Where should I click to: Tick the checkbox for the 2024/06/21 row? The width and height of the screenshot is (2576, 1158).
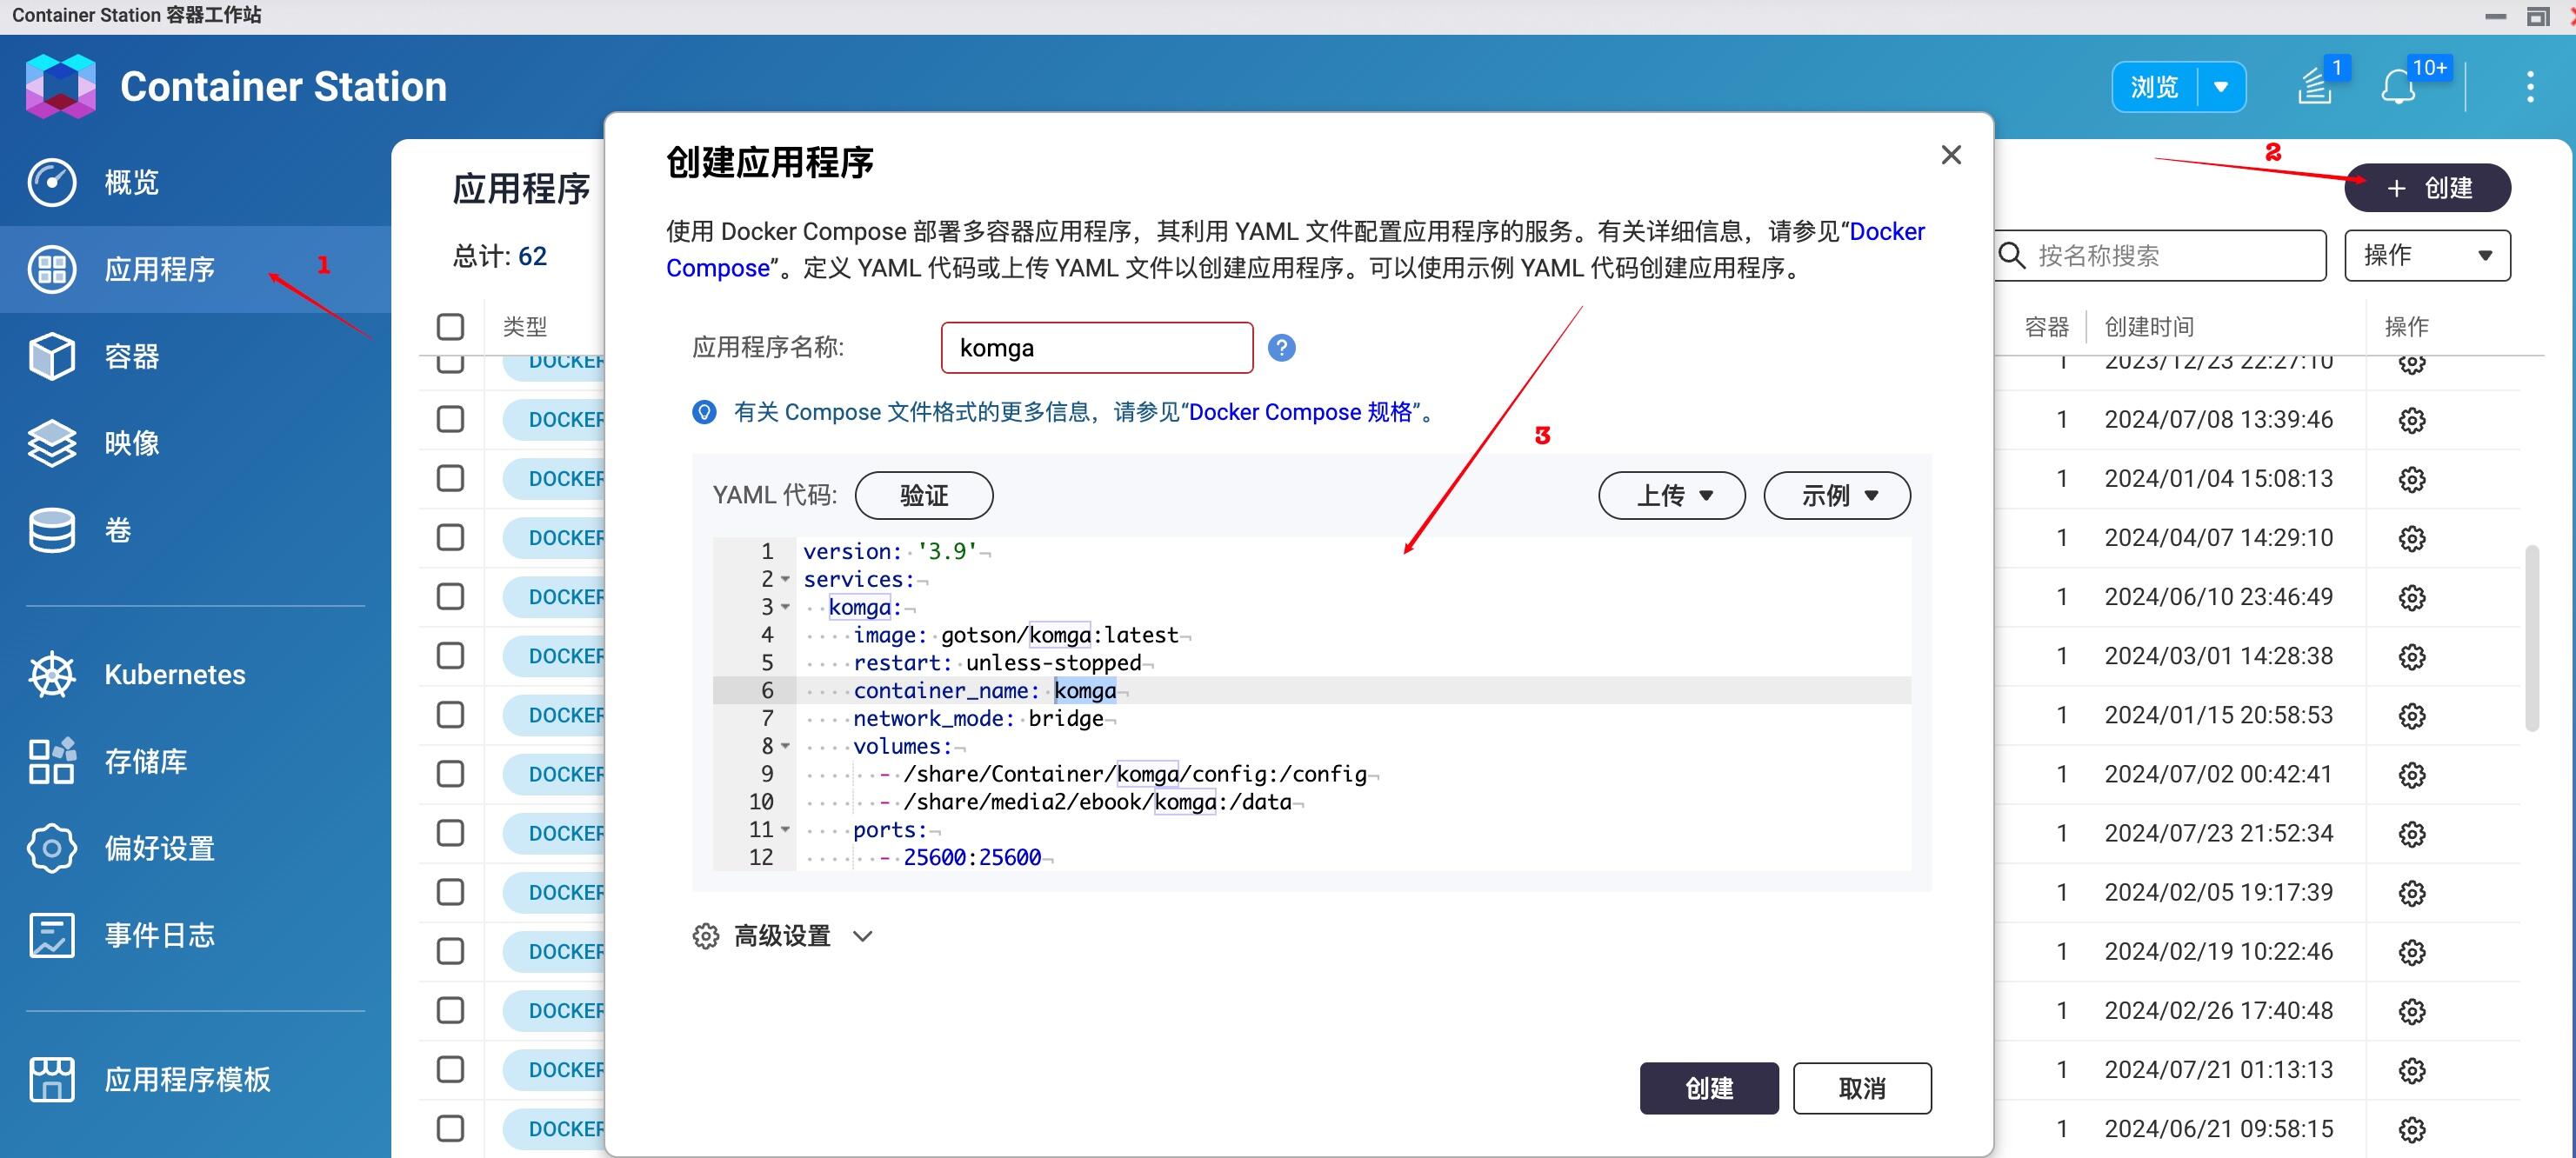pos(450,1128)
